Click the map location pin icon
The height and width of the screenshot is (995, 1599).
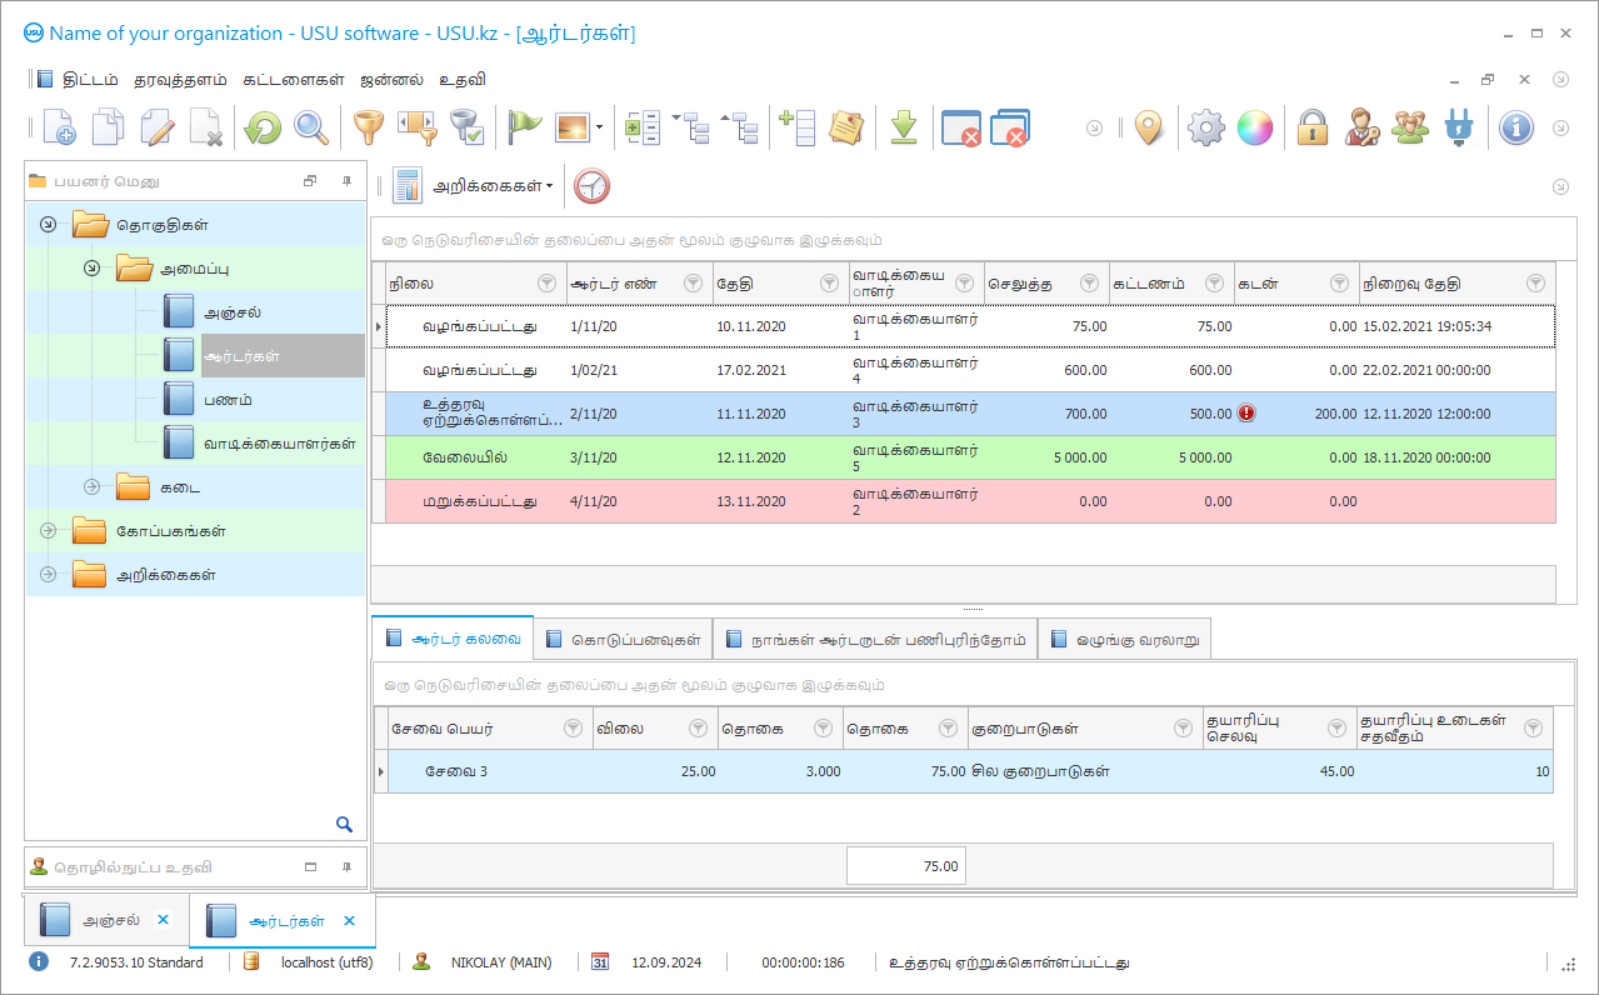1149,128
